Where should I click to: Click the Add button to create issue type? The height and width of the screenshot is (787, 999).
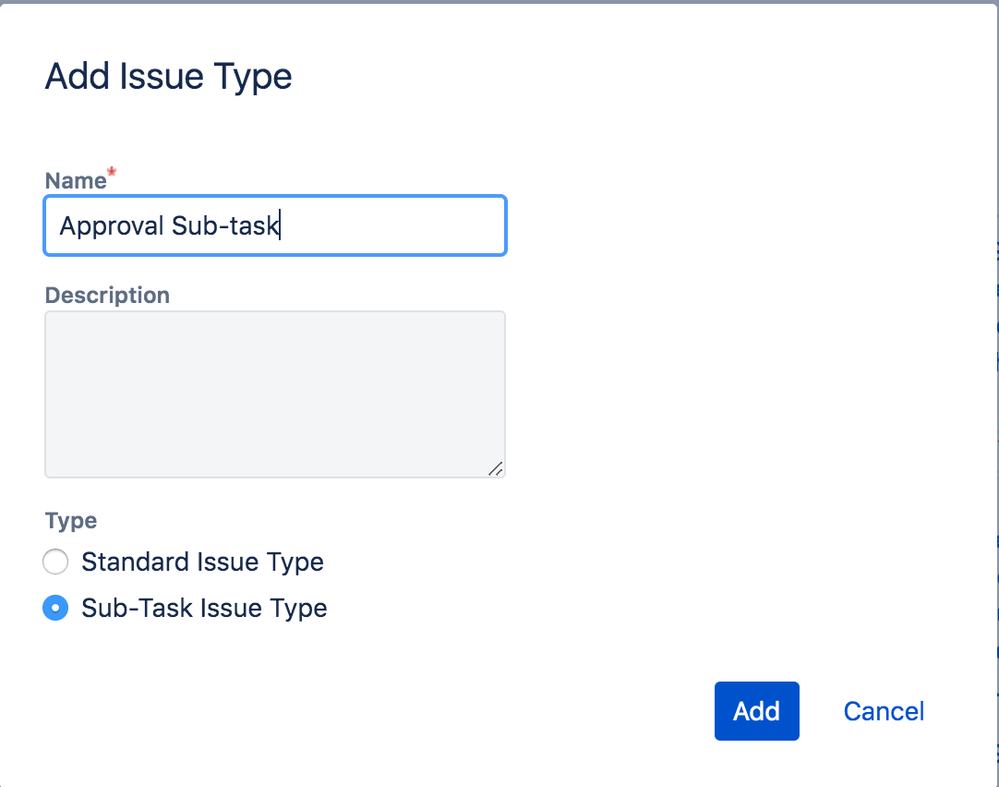click(756, 711)
